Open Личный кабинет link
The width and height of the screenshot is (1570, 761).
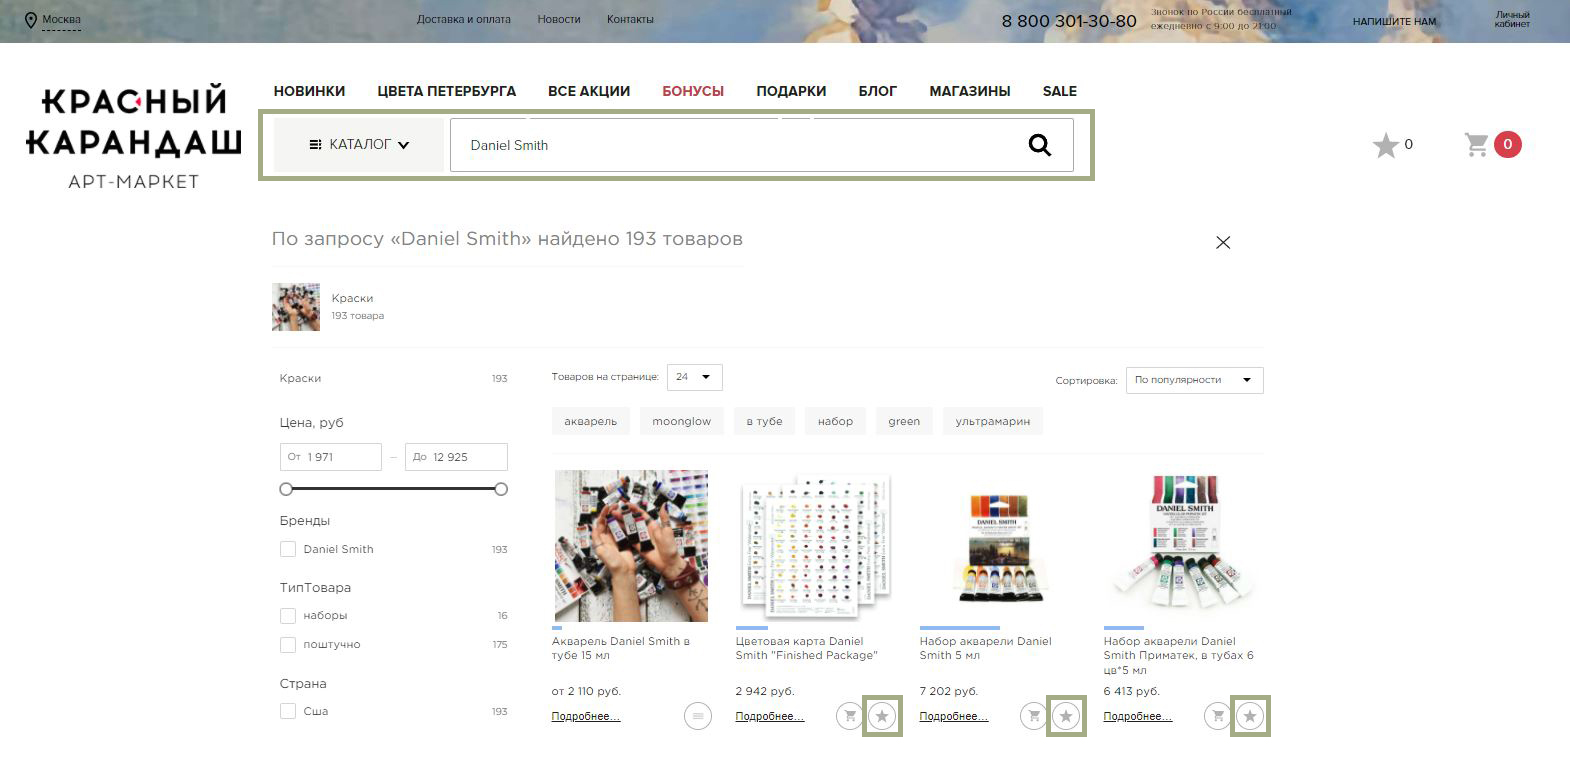click(x=1512, y=20)
